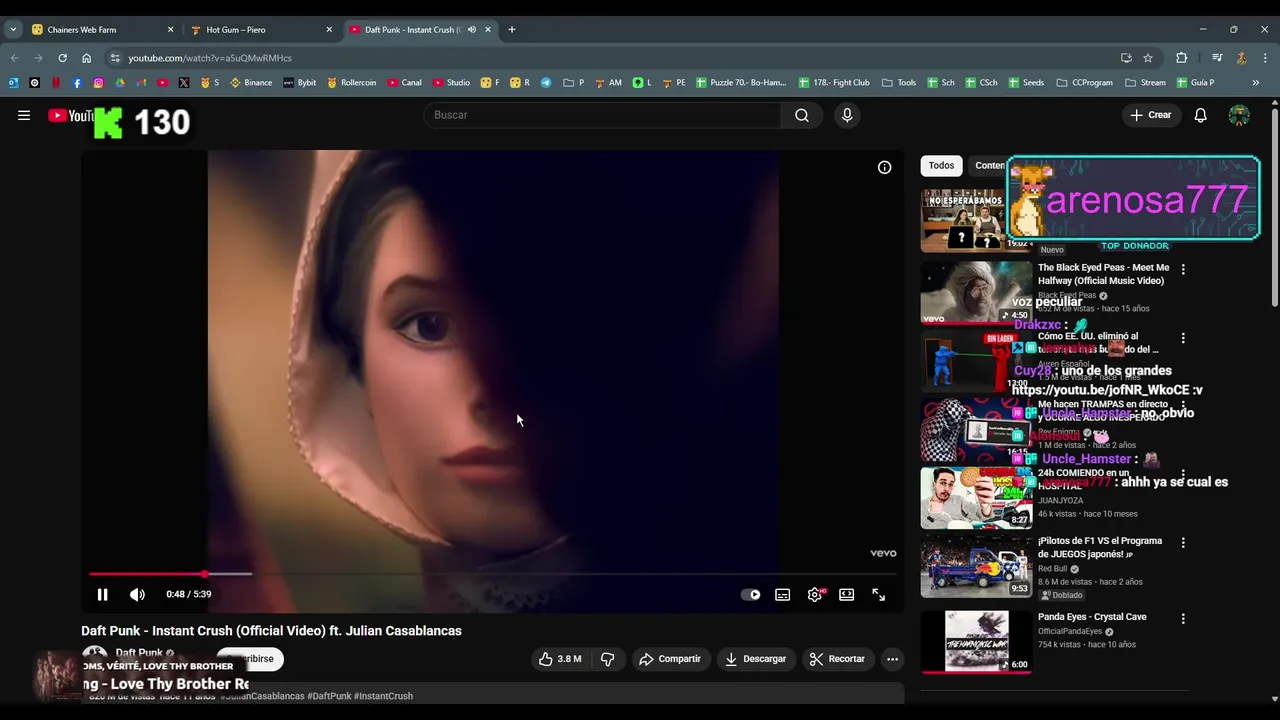Open tab search dropdown arrow
The image size is (1280, 720).
[x=13, y=30]
